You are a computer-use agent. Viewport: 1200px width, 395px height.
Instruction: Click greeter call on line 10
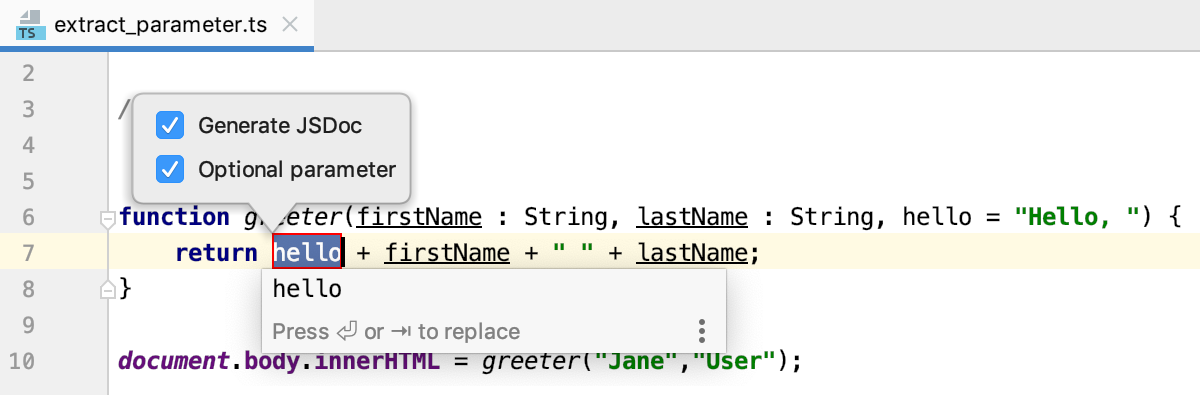point(531,361)
